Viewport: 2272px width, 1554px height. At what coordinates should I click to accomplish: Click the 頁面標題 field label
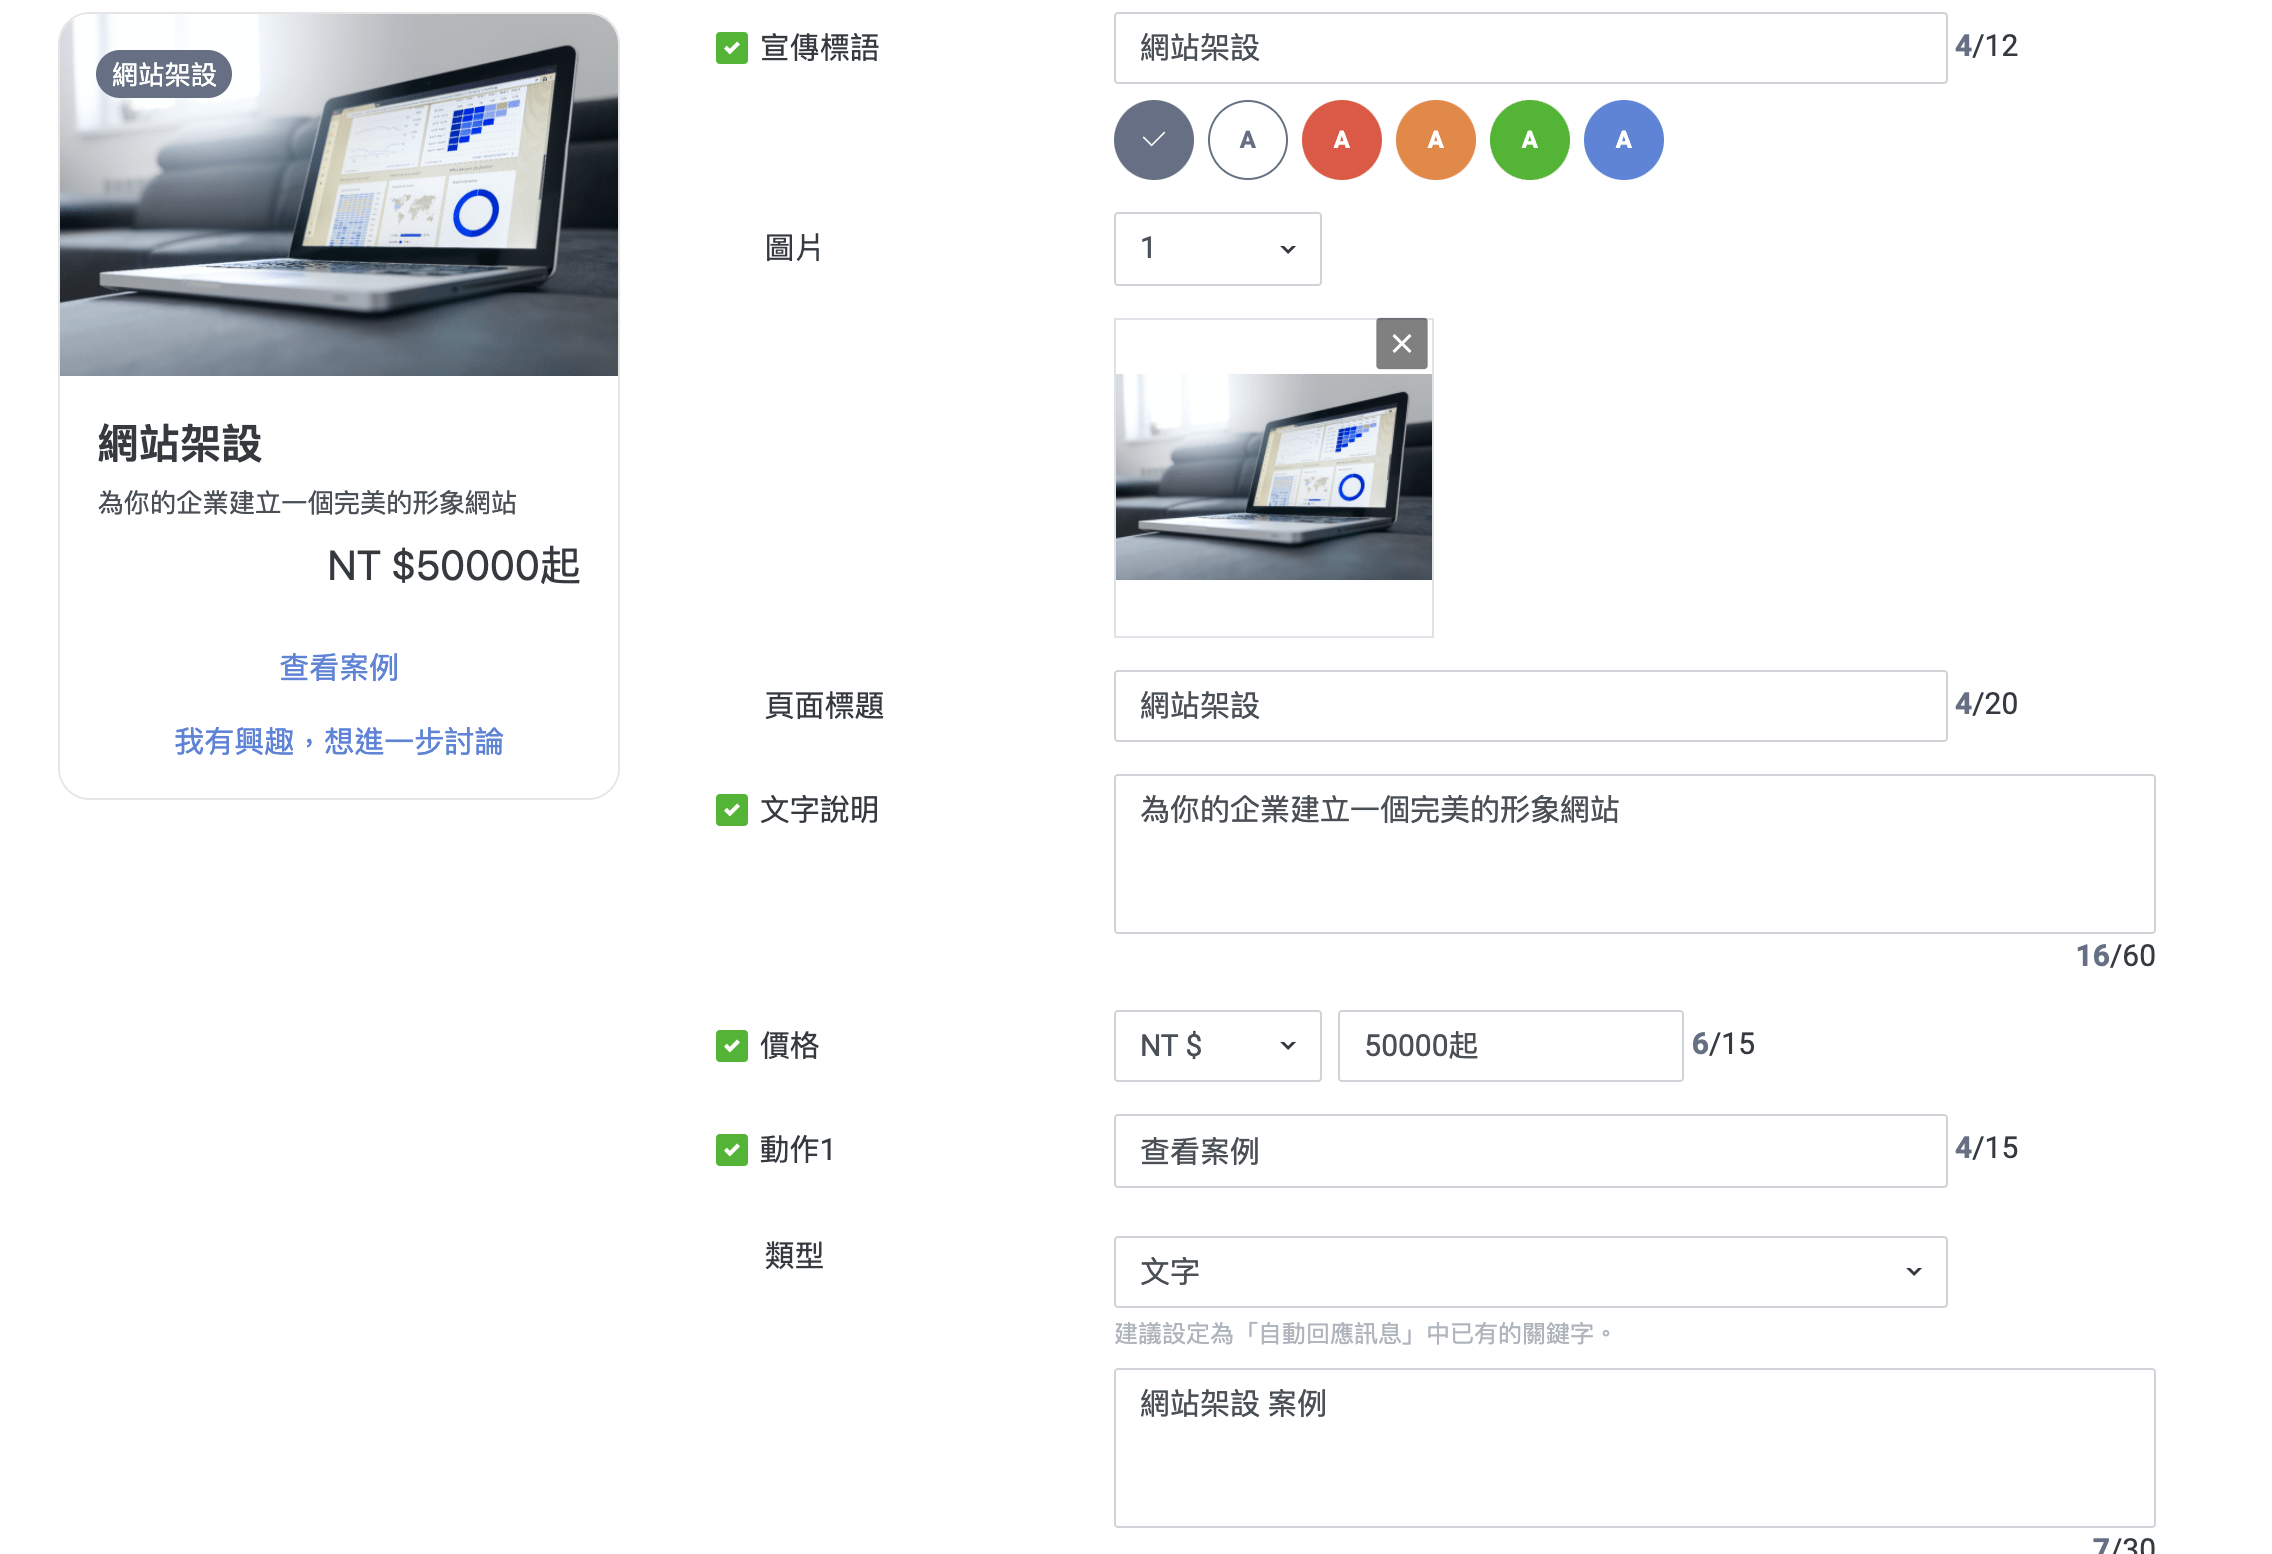[824, 706]
